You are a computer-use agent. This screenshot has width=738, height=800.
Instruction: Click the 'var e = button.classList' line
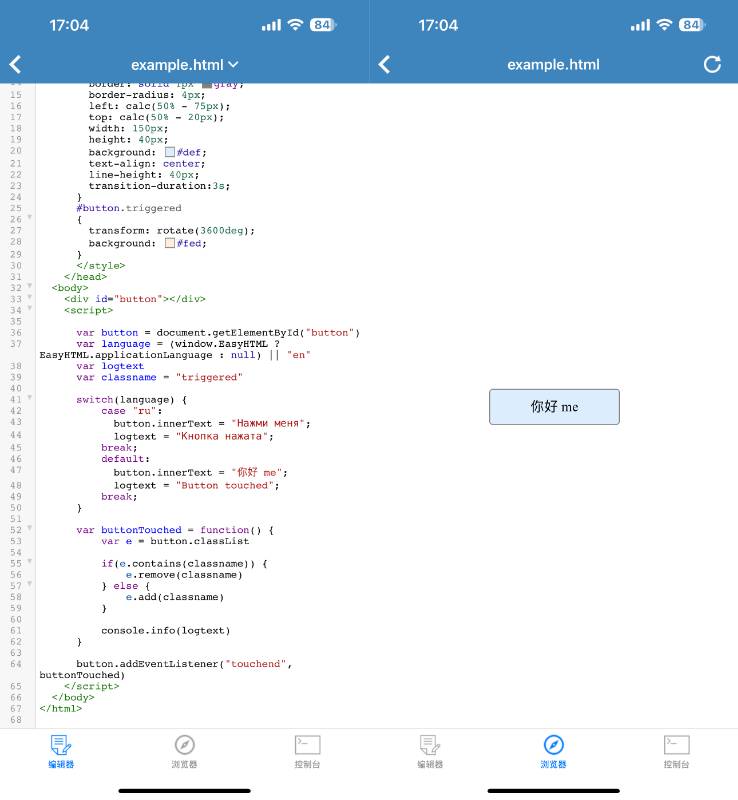(x=175, y=541)
